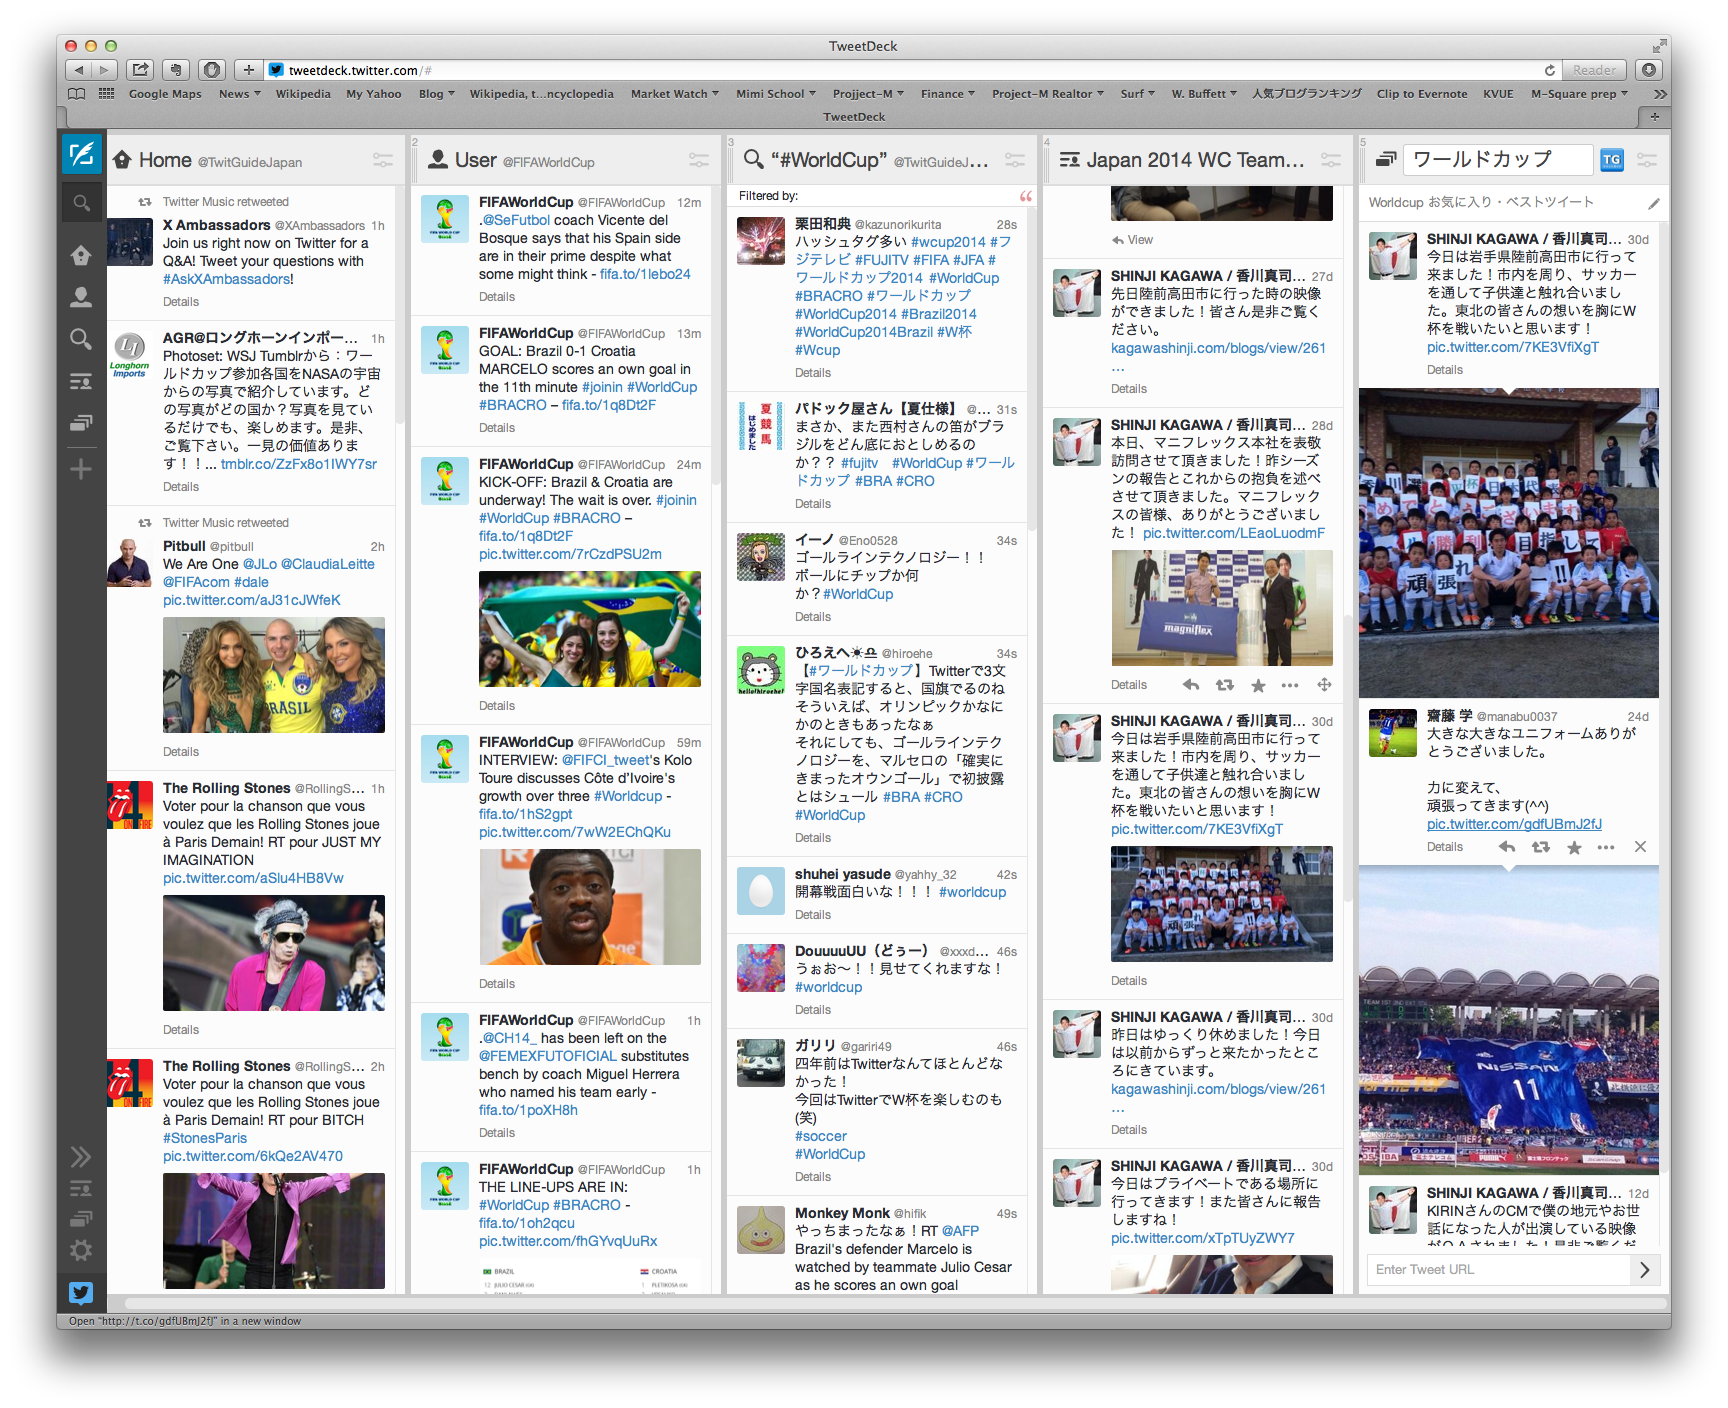1728x1408 pixels.
Task: Open more options on magniflex Kagawa tweet
Action: pos(1290,685)
